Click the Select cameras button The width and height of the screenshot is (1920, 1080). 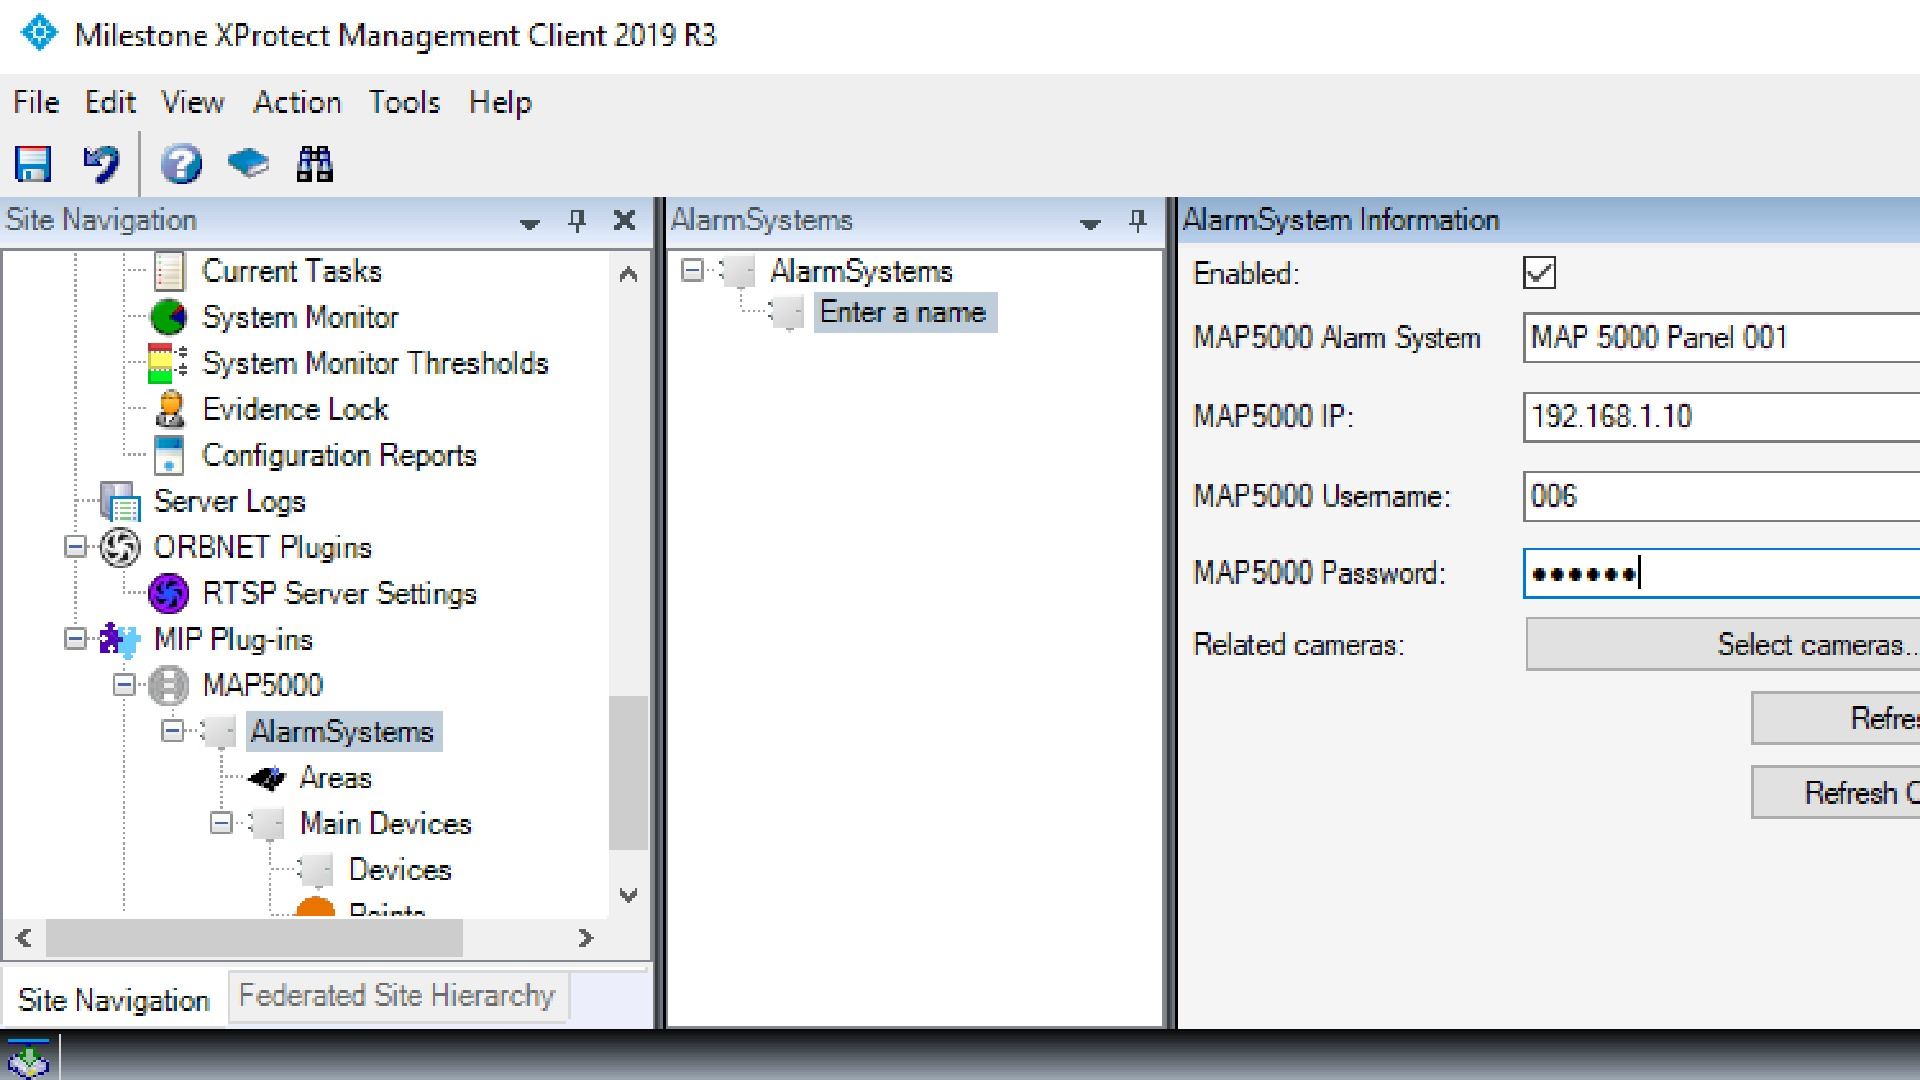[x=1722, y=644]
